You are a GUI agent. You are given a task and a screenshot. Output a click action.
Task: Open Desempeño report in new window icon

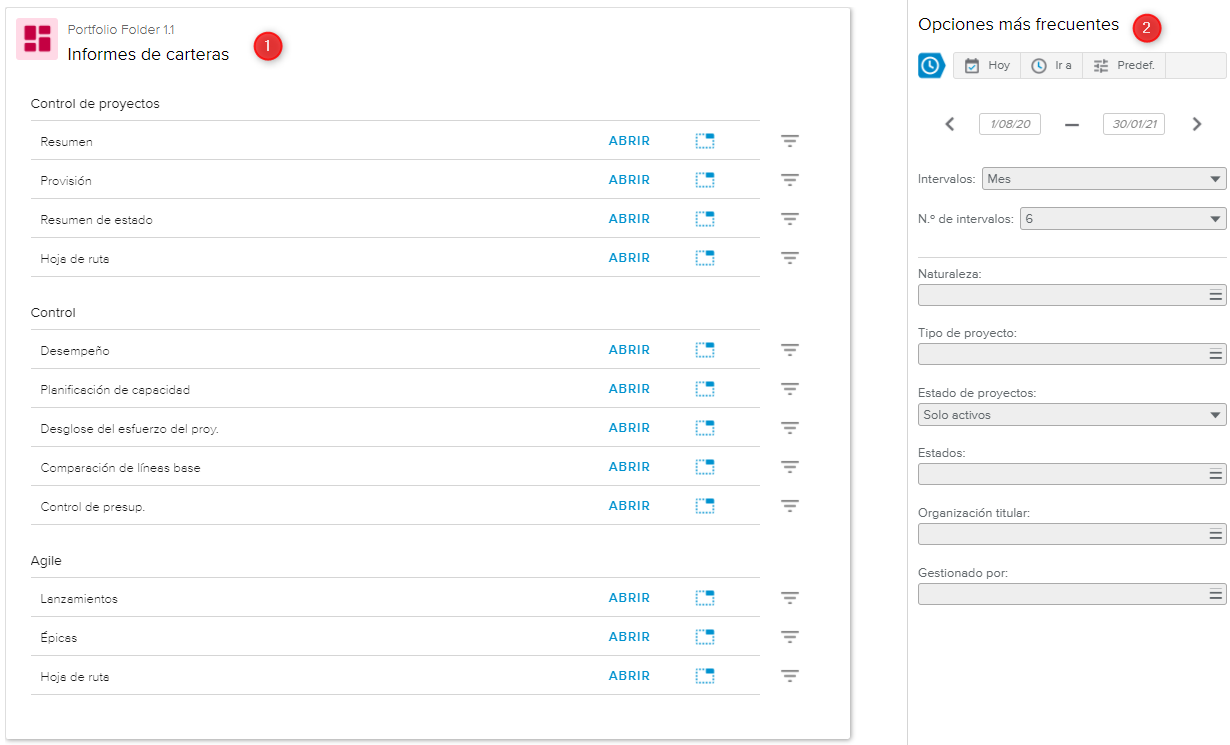tap(705, 350)
